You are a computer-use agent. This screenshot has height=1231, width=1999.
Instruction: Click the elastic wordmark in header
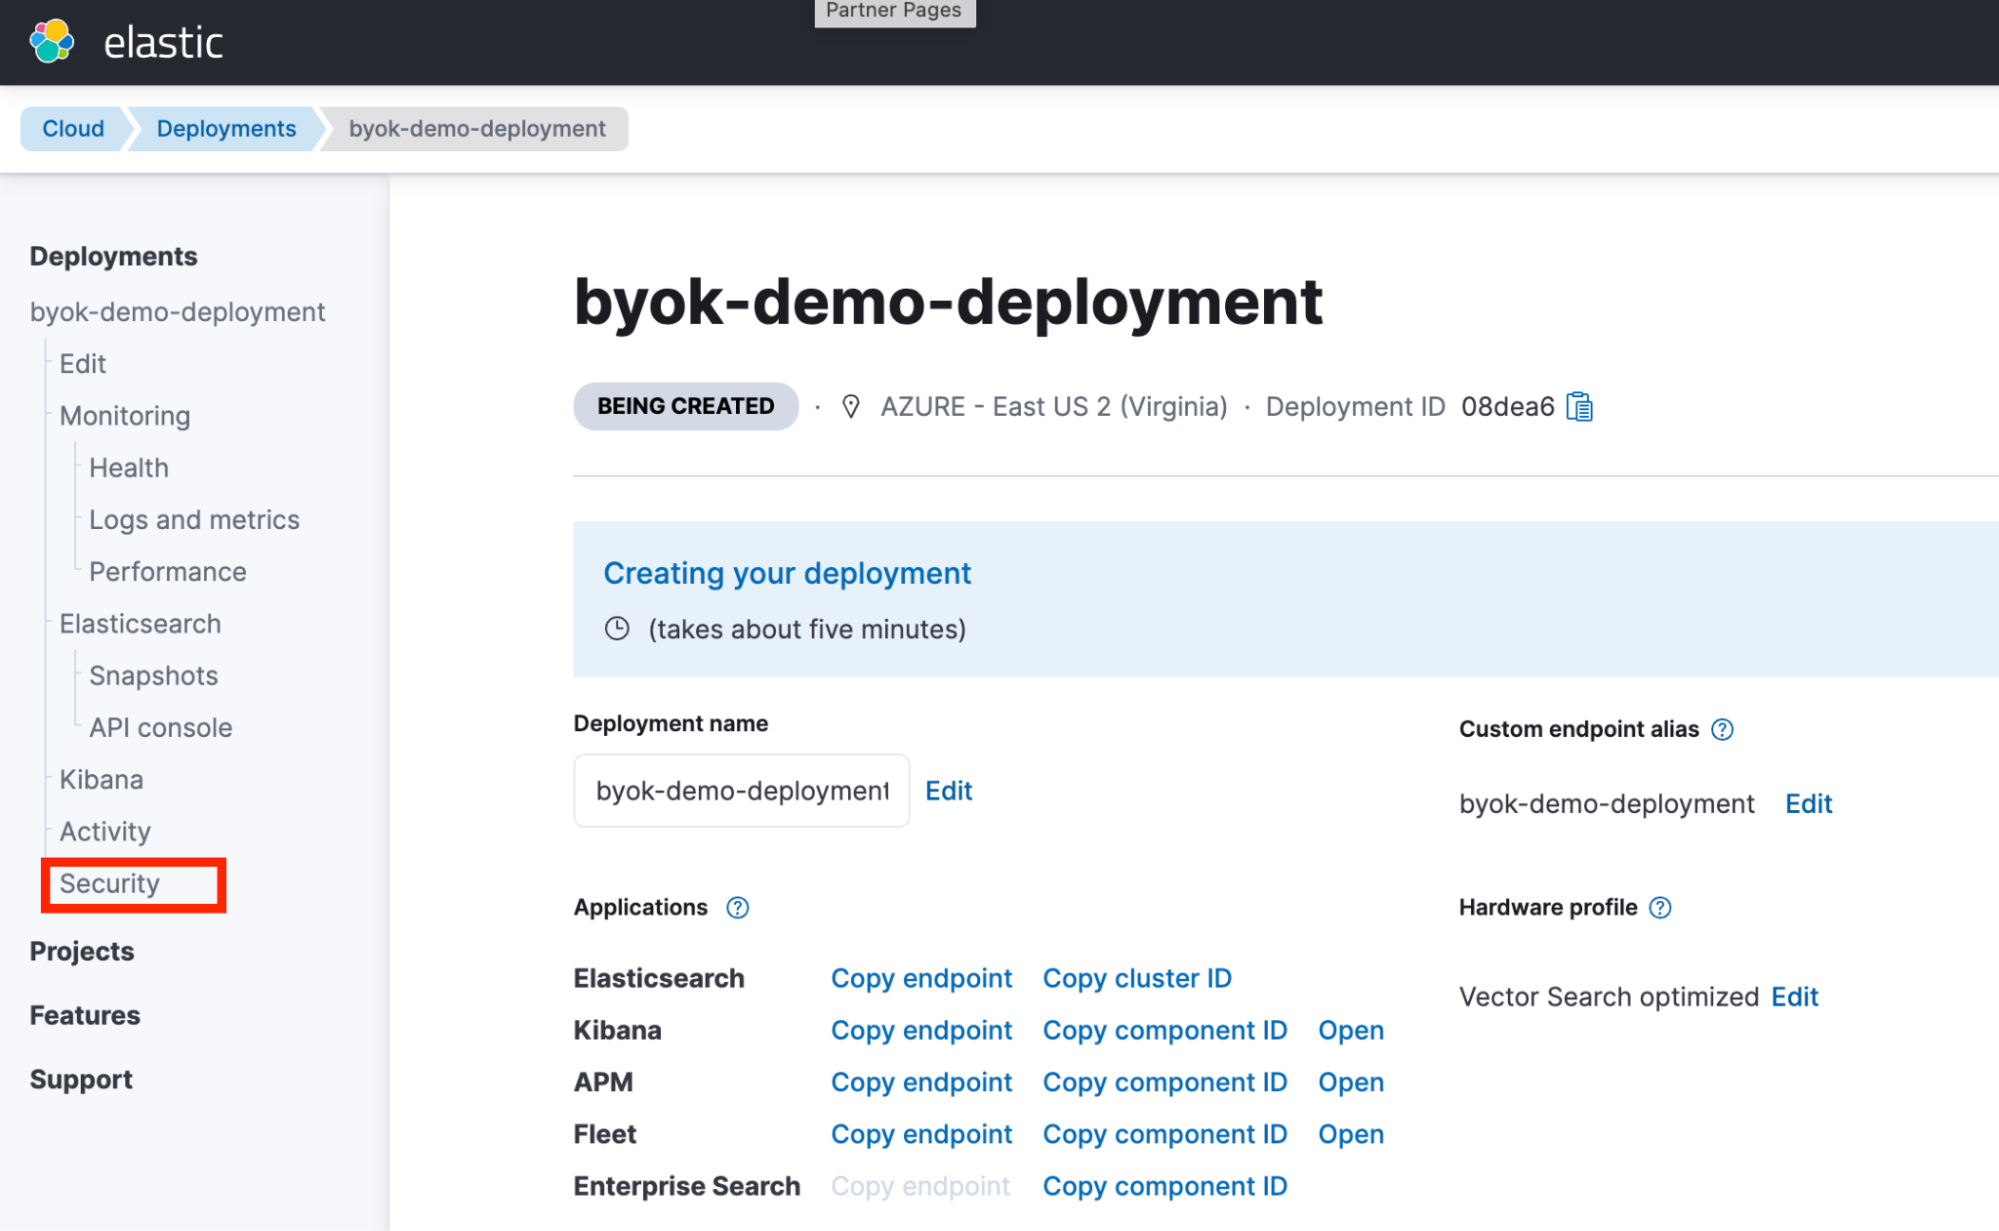163,43
